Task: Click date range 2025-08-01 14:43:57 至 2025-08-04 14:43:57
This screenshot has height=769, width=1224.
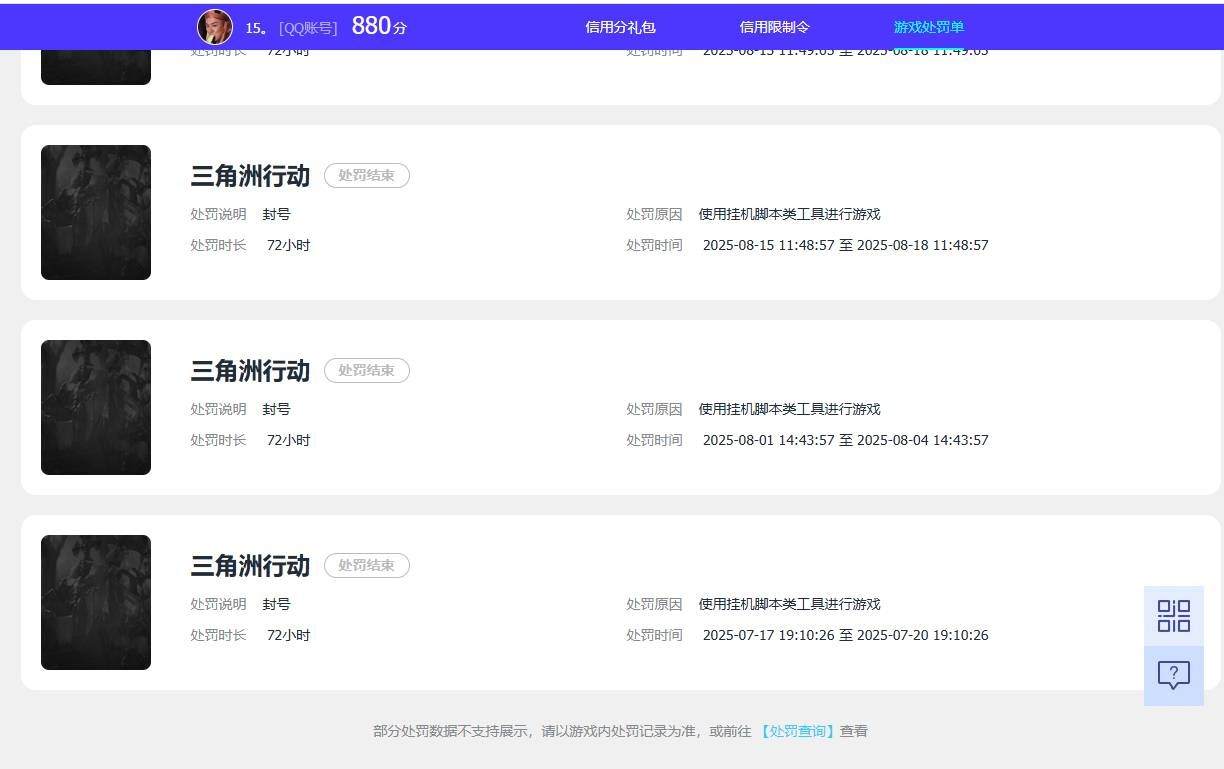Action: pyautogui.click(x=846, y=440)
